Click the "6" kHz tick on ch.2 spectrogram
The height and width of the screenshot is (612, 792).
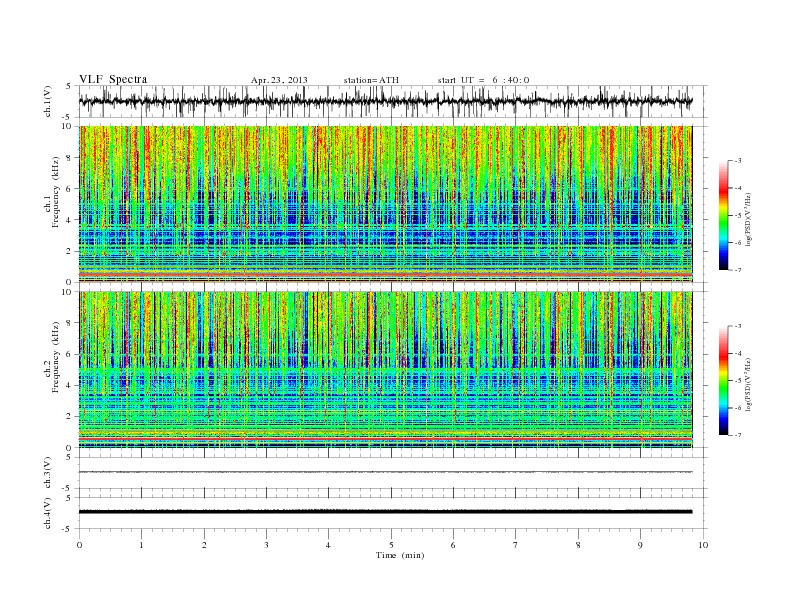[x=69, y=354]
